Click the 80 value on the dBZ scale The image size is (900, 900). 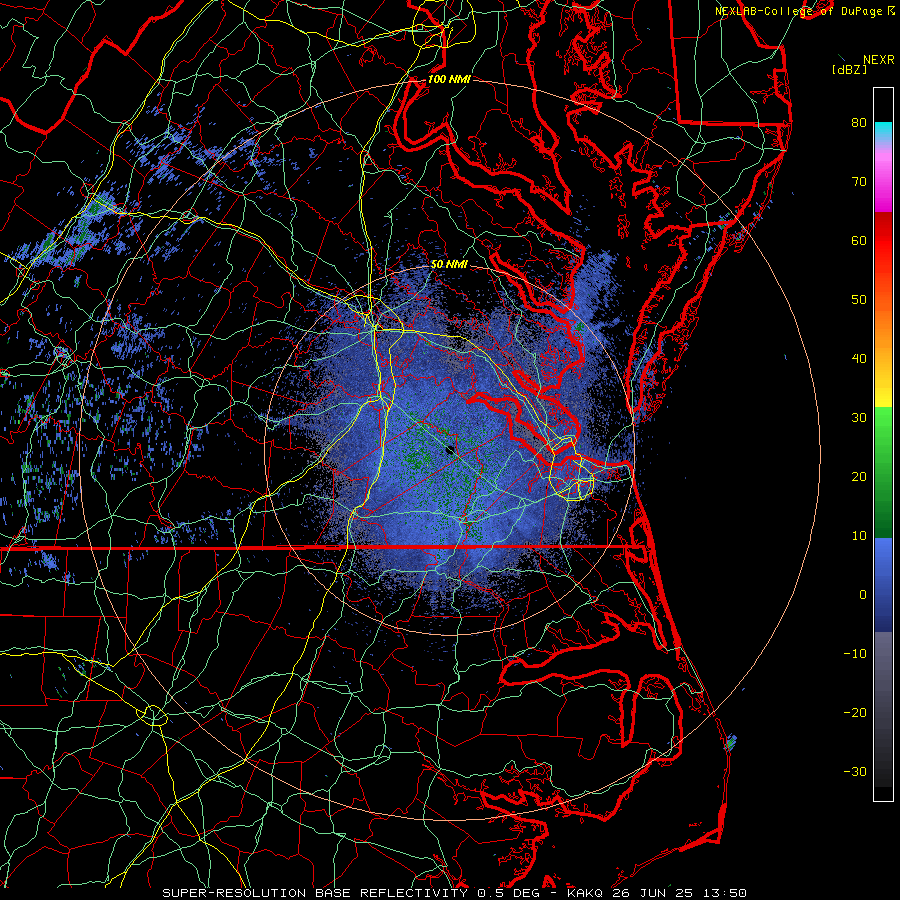coord(859,122)
